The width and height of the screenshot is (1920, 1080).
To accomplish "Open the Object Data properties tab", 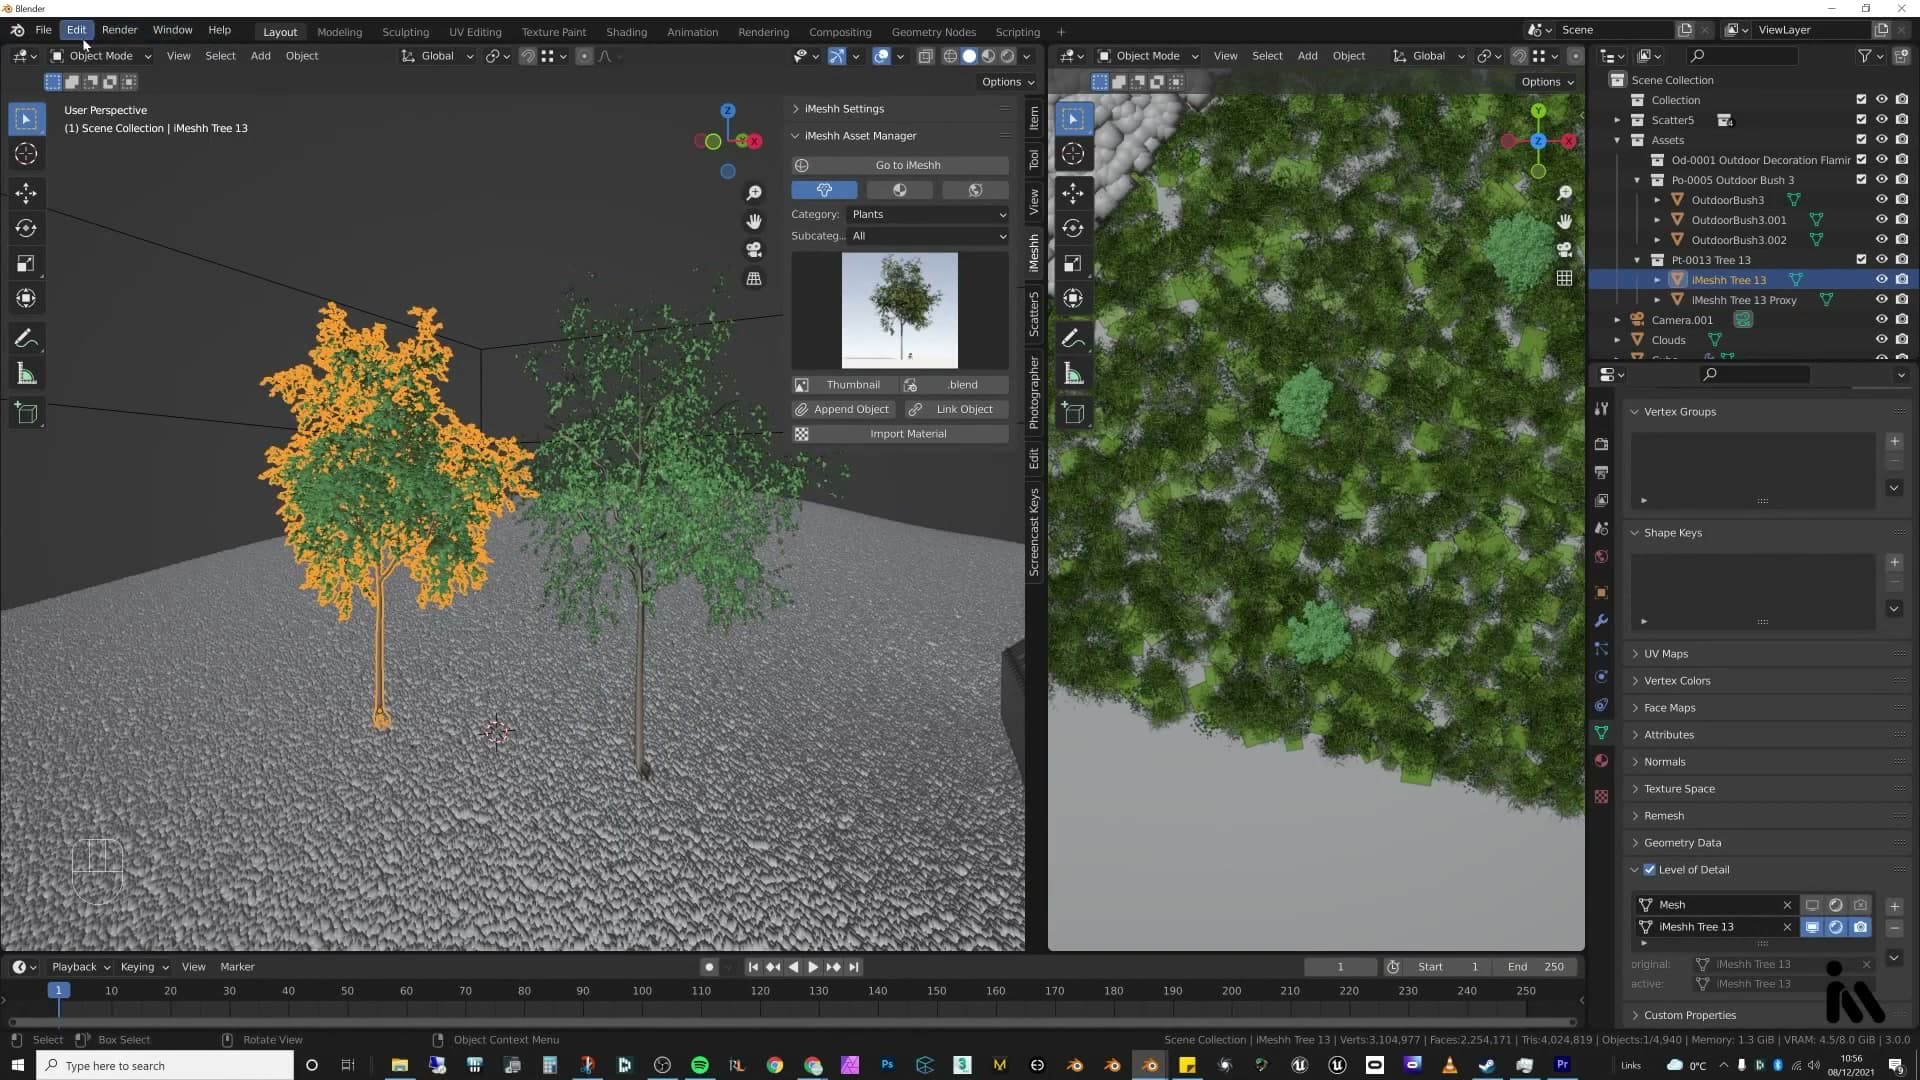I will tap(1601, 732).
